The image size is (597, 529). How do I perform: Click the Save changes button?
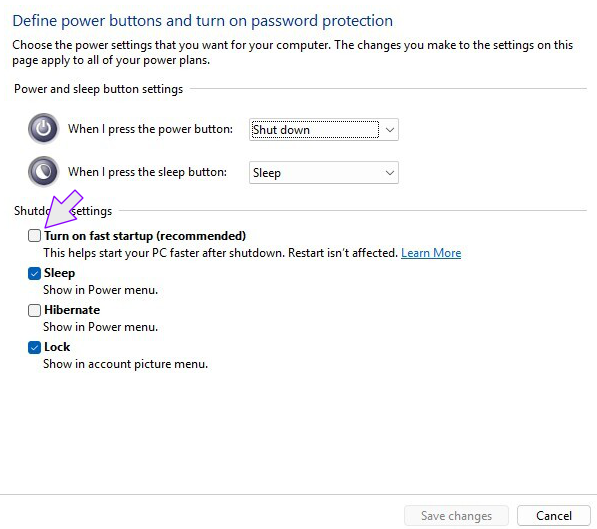click(x=456, y=516)
